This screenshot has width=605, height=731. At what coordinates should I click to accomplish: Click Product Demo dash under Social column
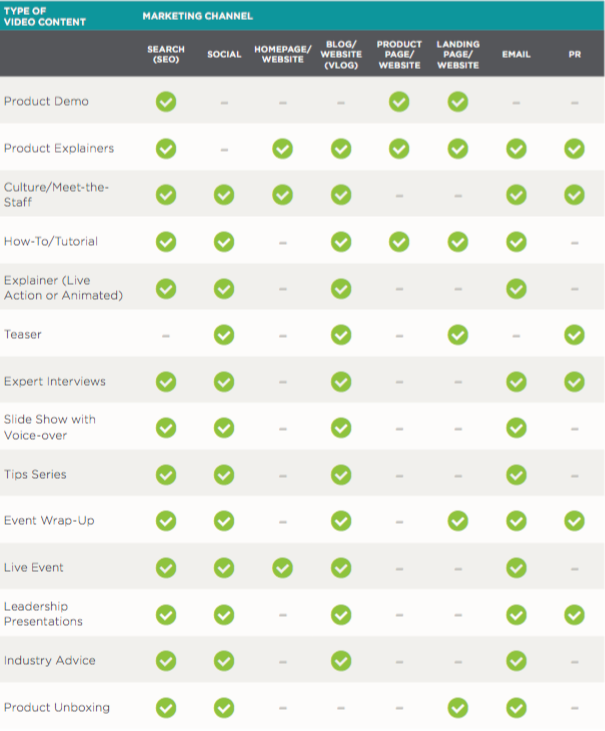(224, 103)
